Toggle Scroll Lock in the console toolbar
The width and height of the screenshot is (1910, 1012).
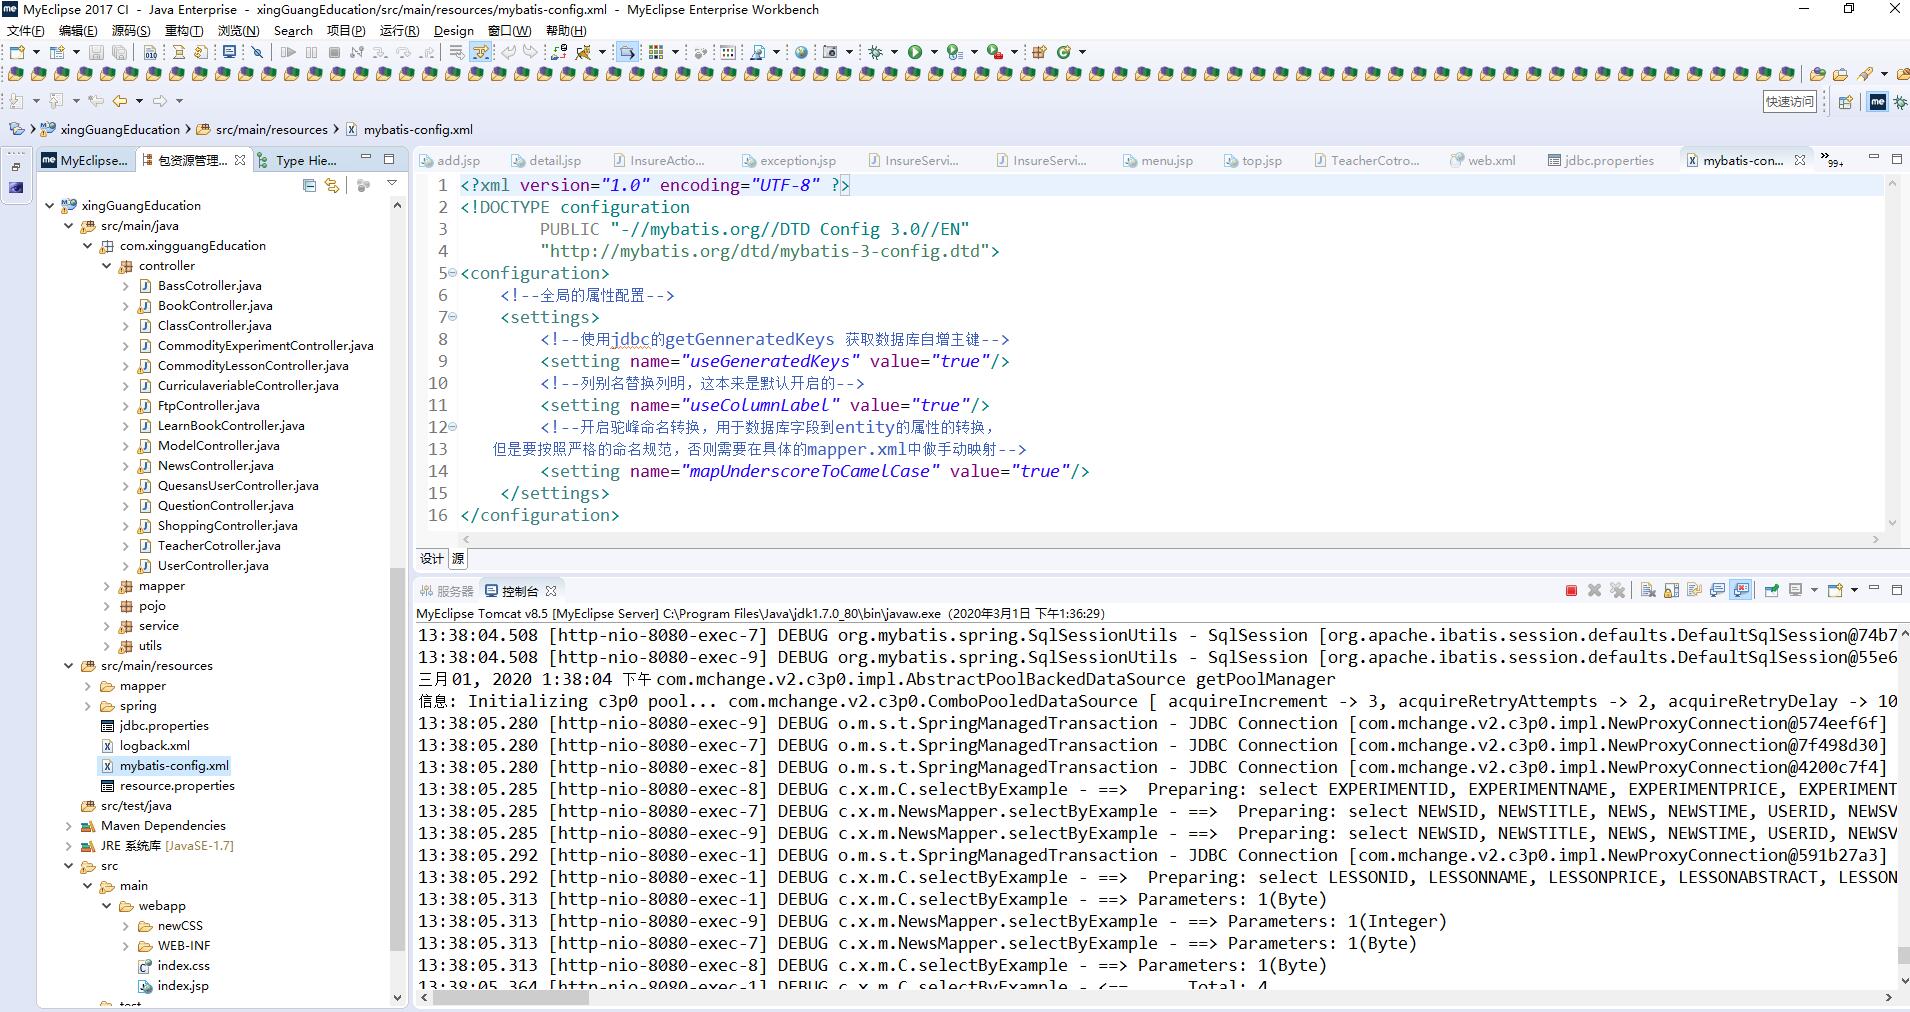[1672, 590]
